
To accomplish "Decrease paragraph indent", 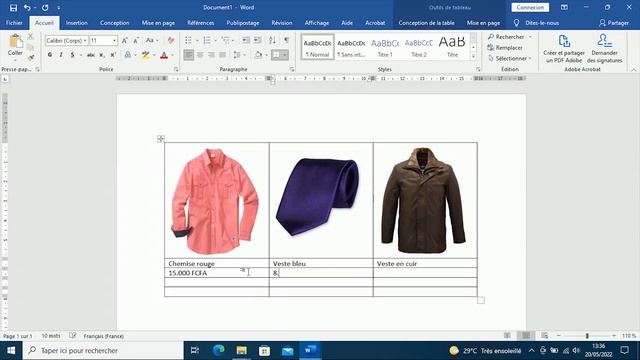I will (x=246, y=40).
